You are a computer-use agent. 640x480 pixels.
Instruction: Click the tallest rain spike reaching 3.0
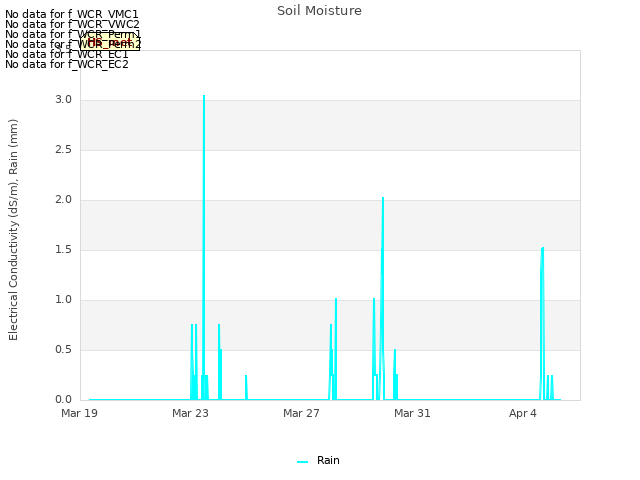(x=204, y=245)
